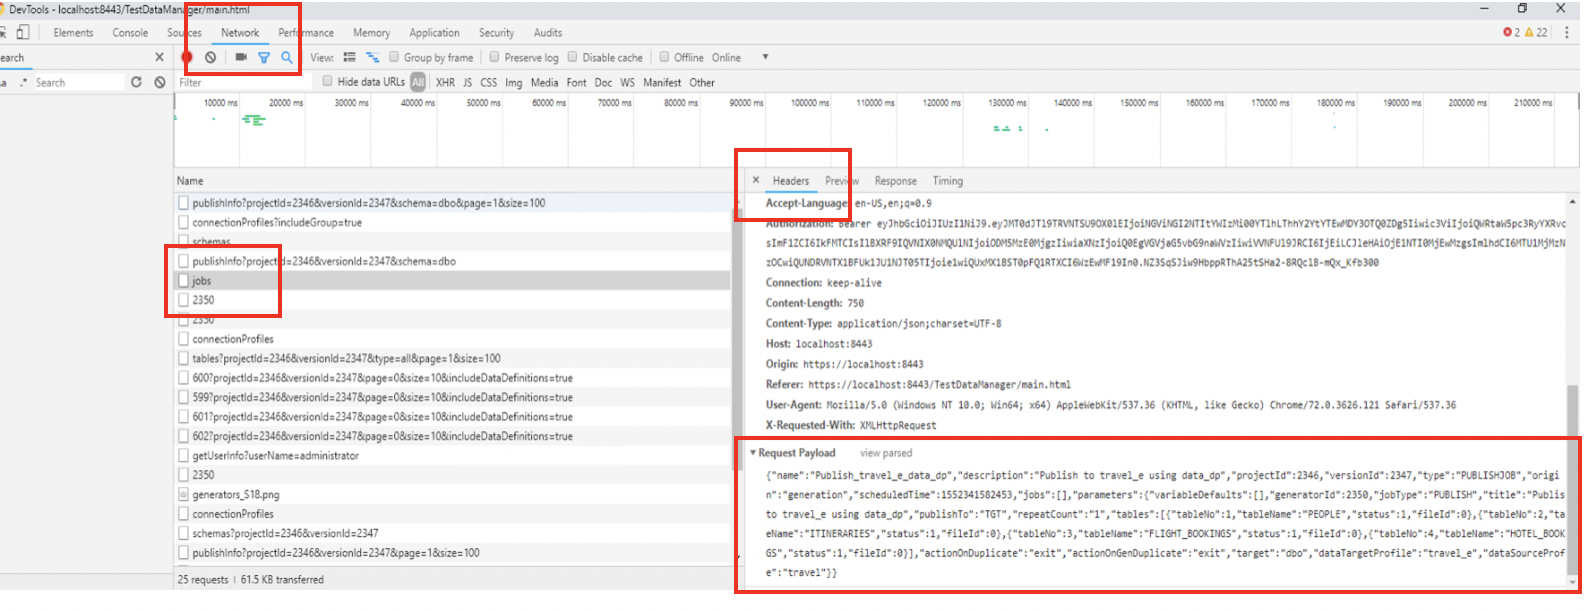Select the 599?projectId=2346 request row
1596x610 pixels.
[x=452, y=397]
